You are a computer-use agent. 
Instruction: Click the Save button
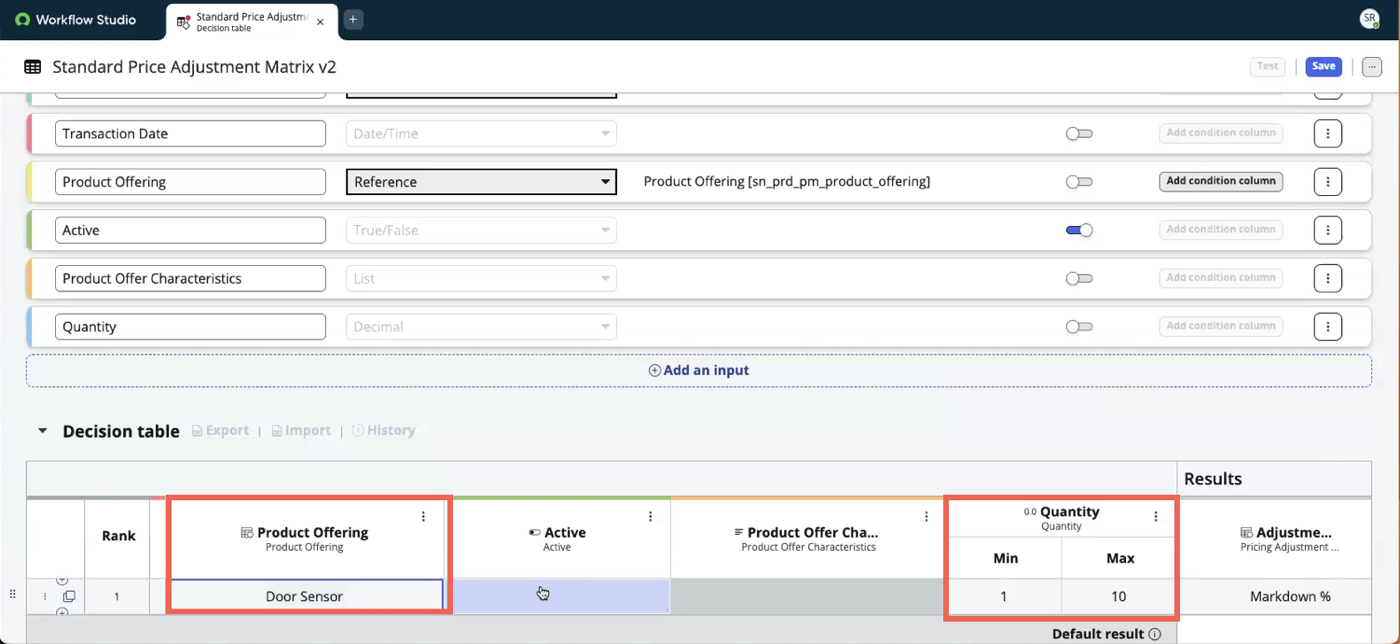(1323, 66)
